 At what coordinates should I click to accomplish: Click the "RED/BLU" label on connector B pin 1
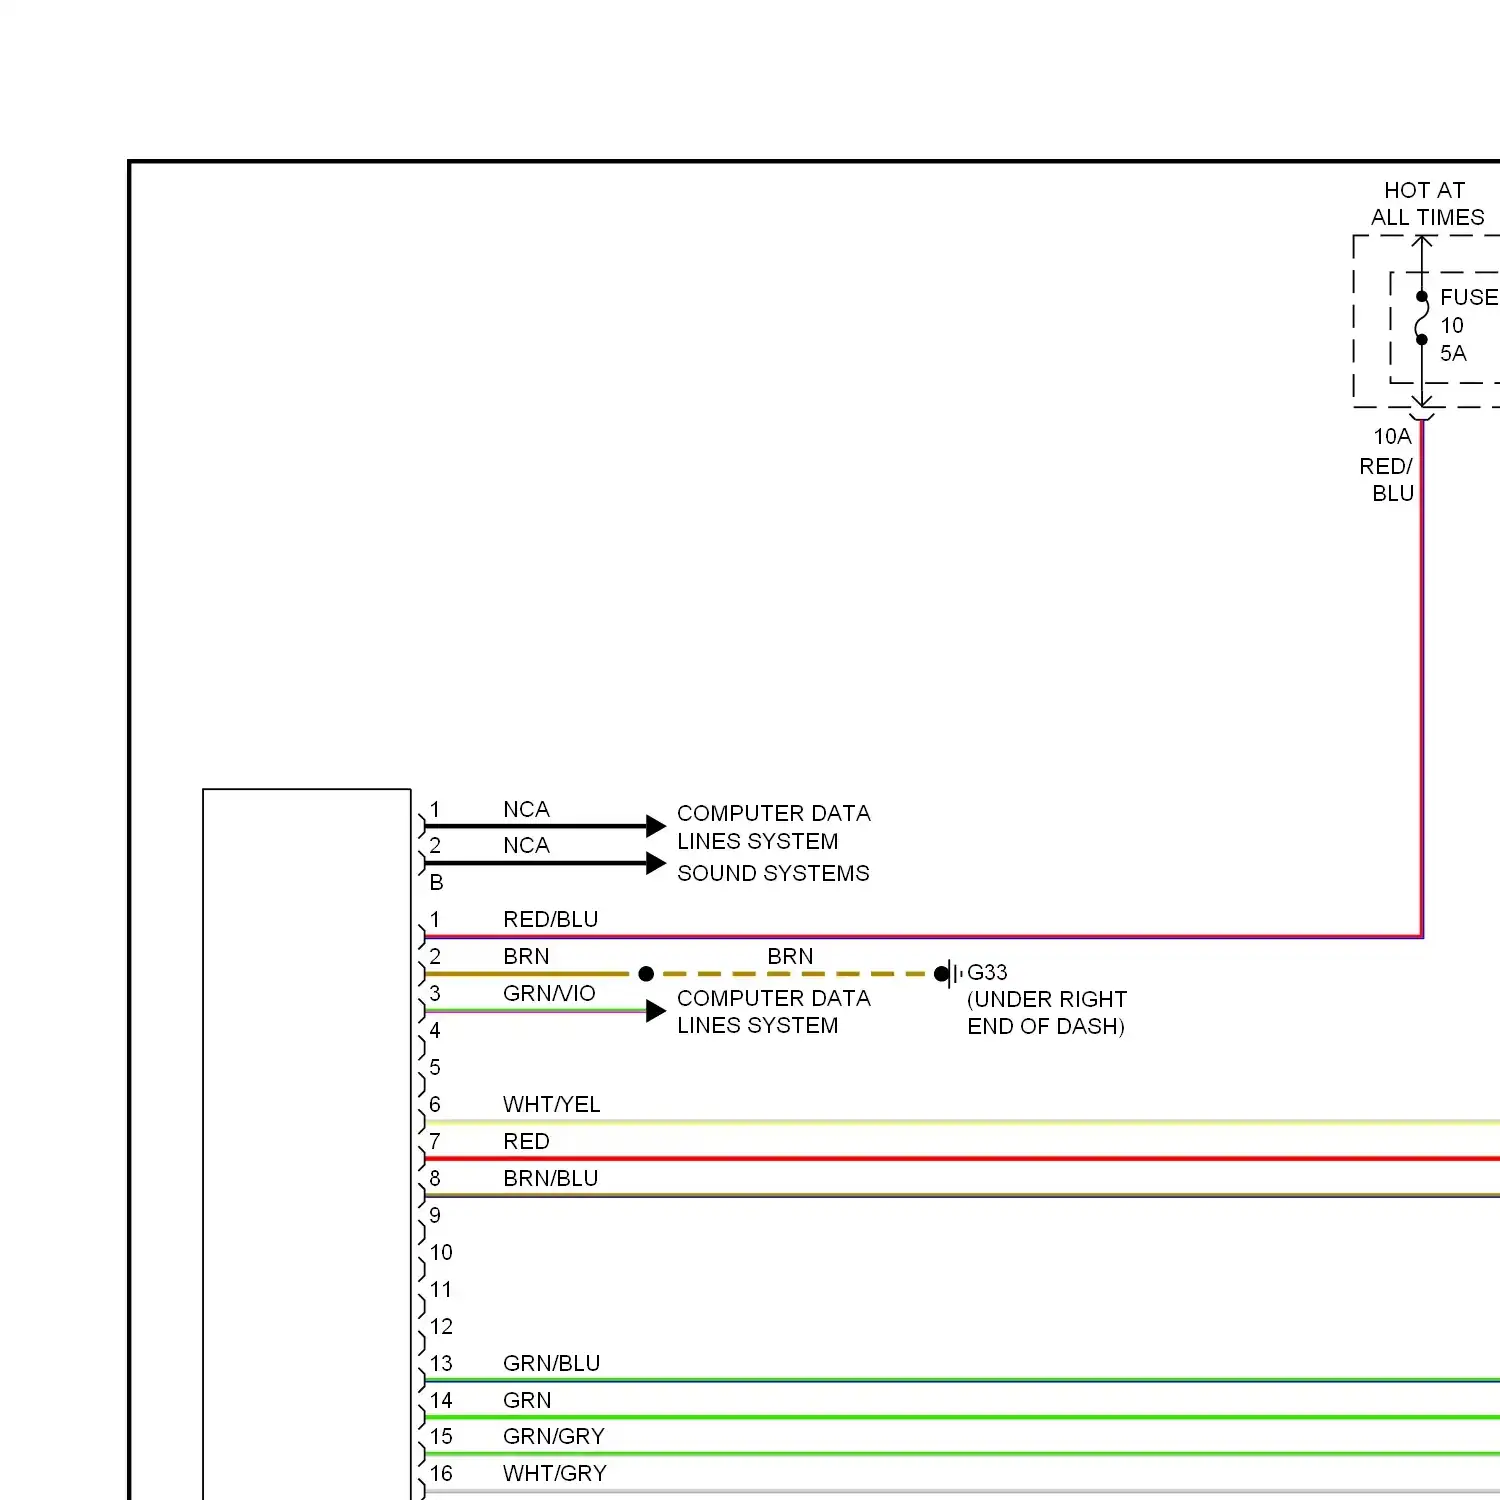pos(550,919)
